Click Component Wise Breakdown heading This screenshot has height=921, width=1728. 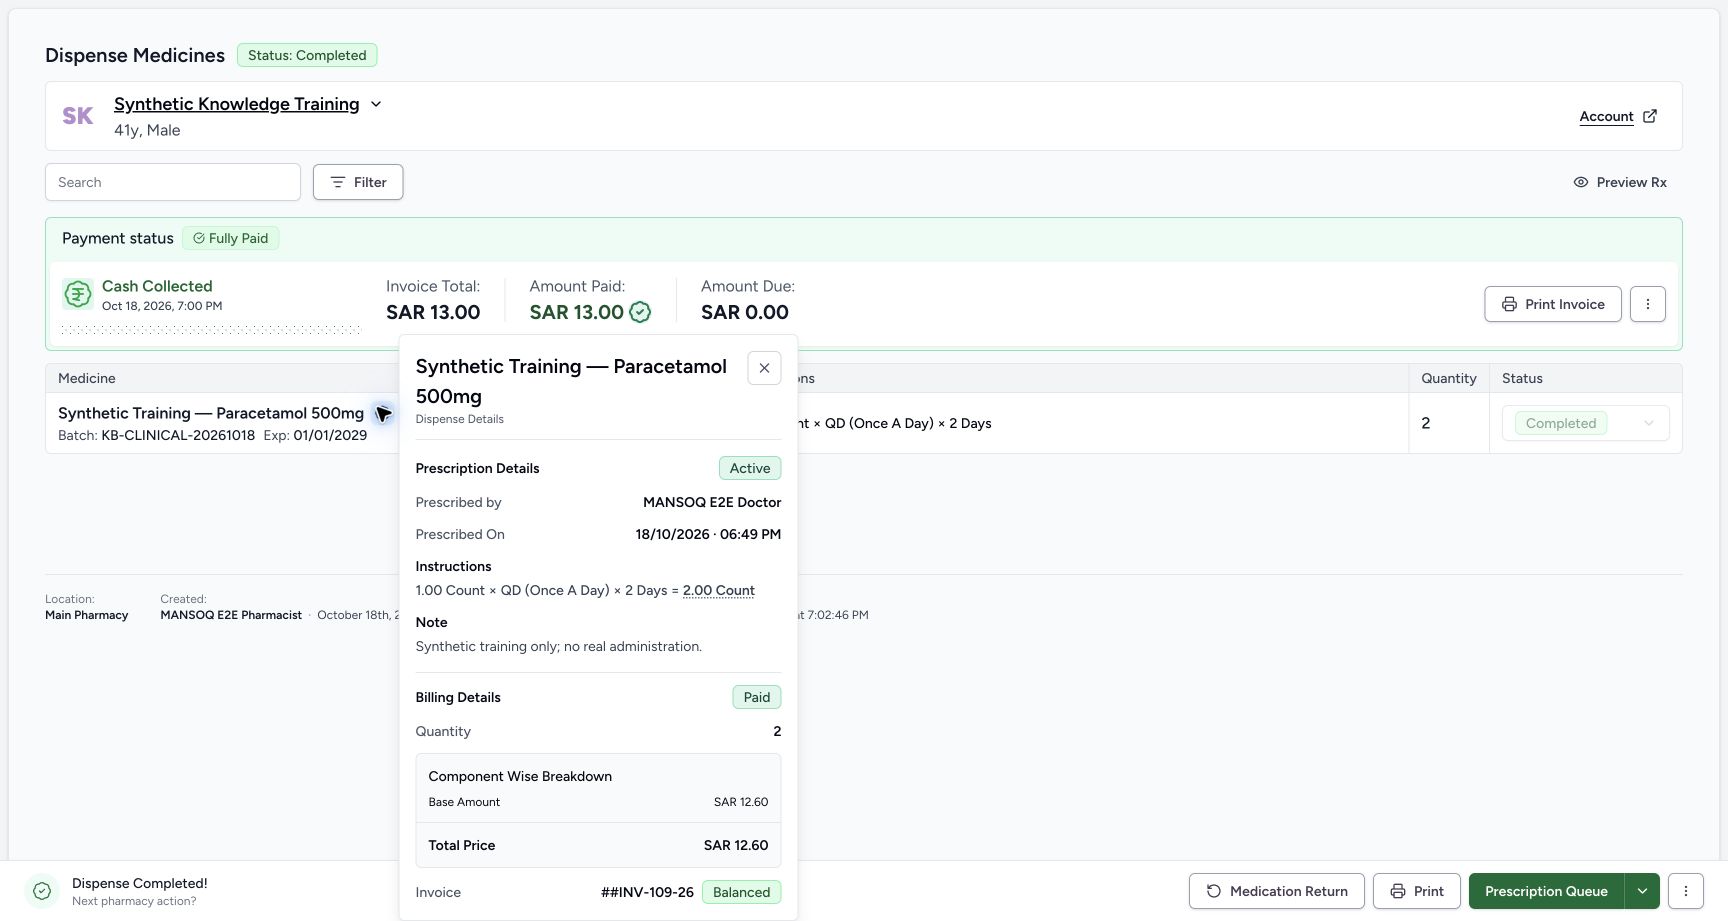pos(520,776)
